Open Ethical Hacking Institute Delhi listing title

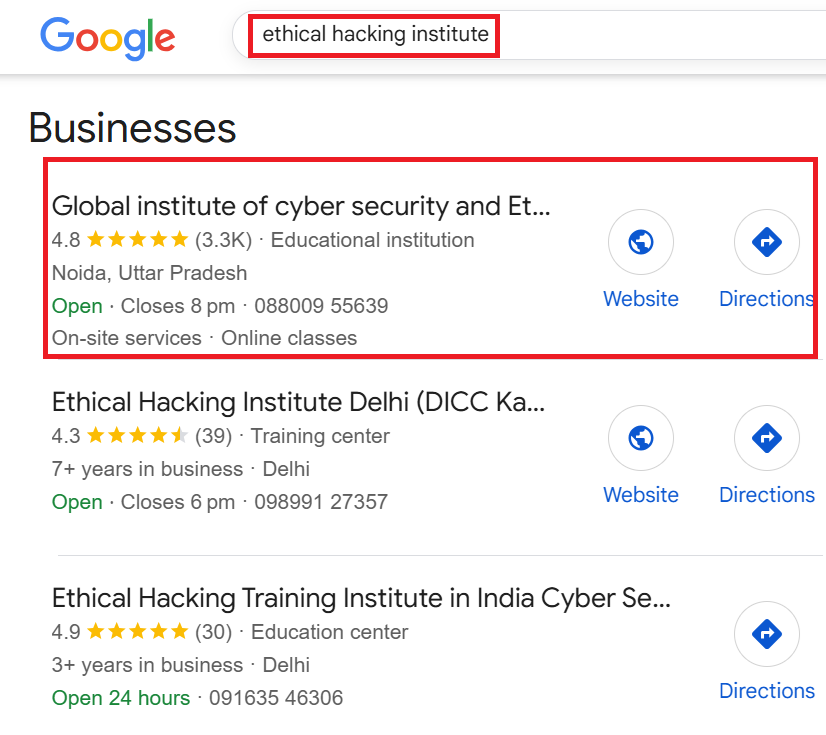click(299, 403)
